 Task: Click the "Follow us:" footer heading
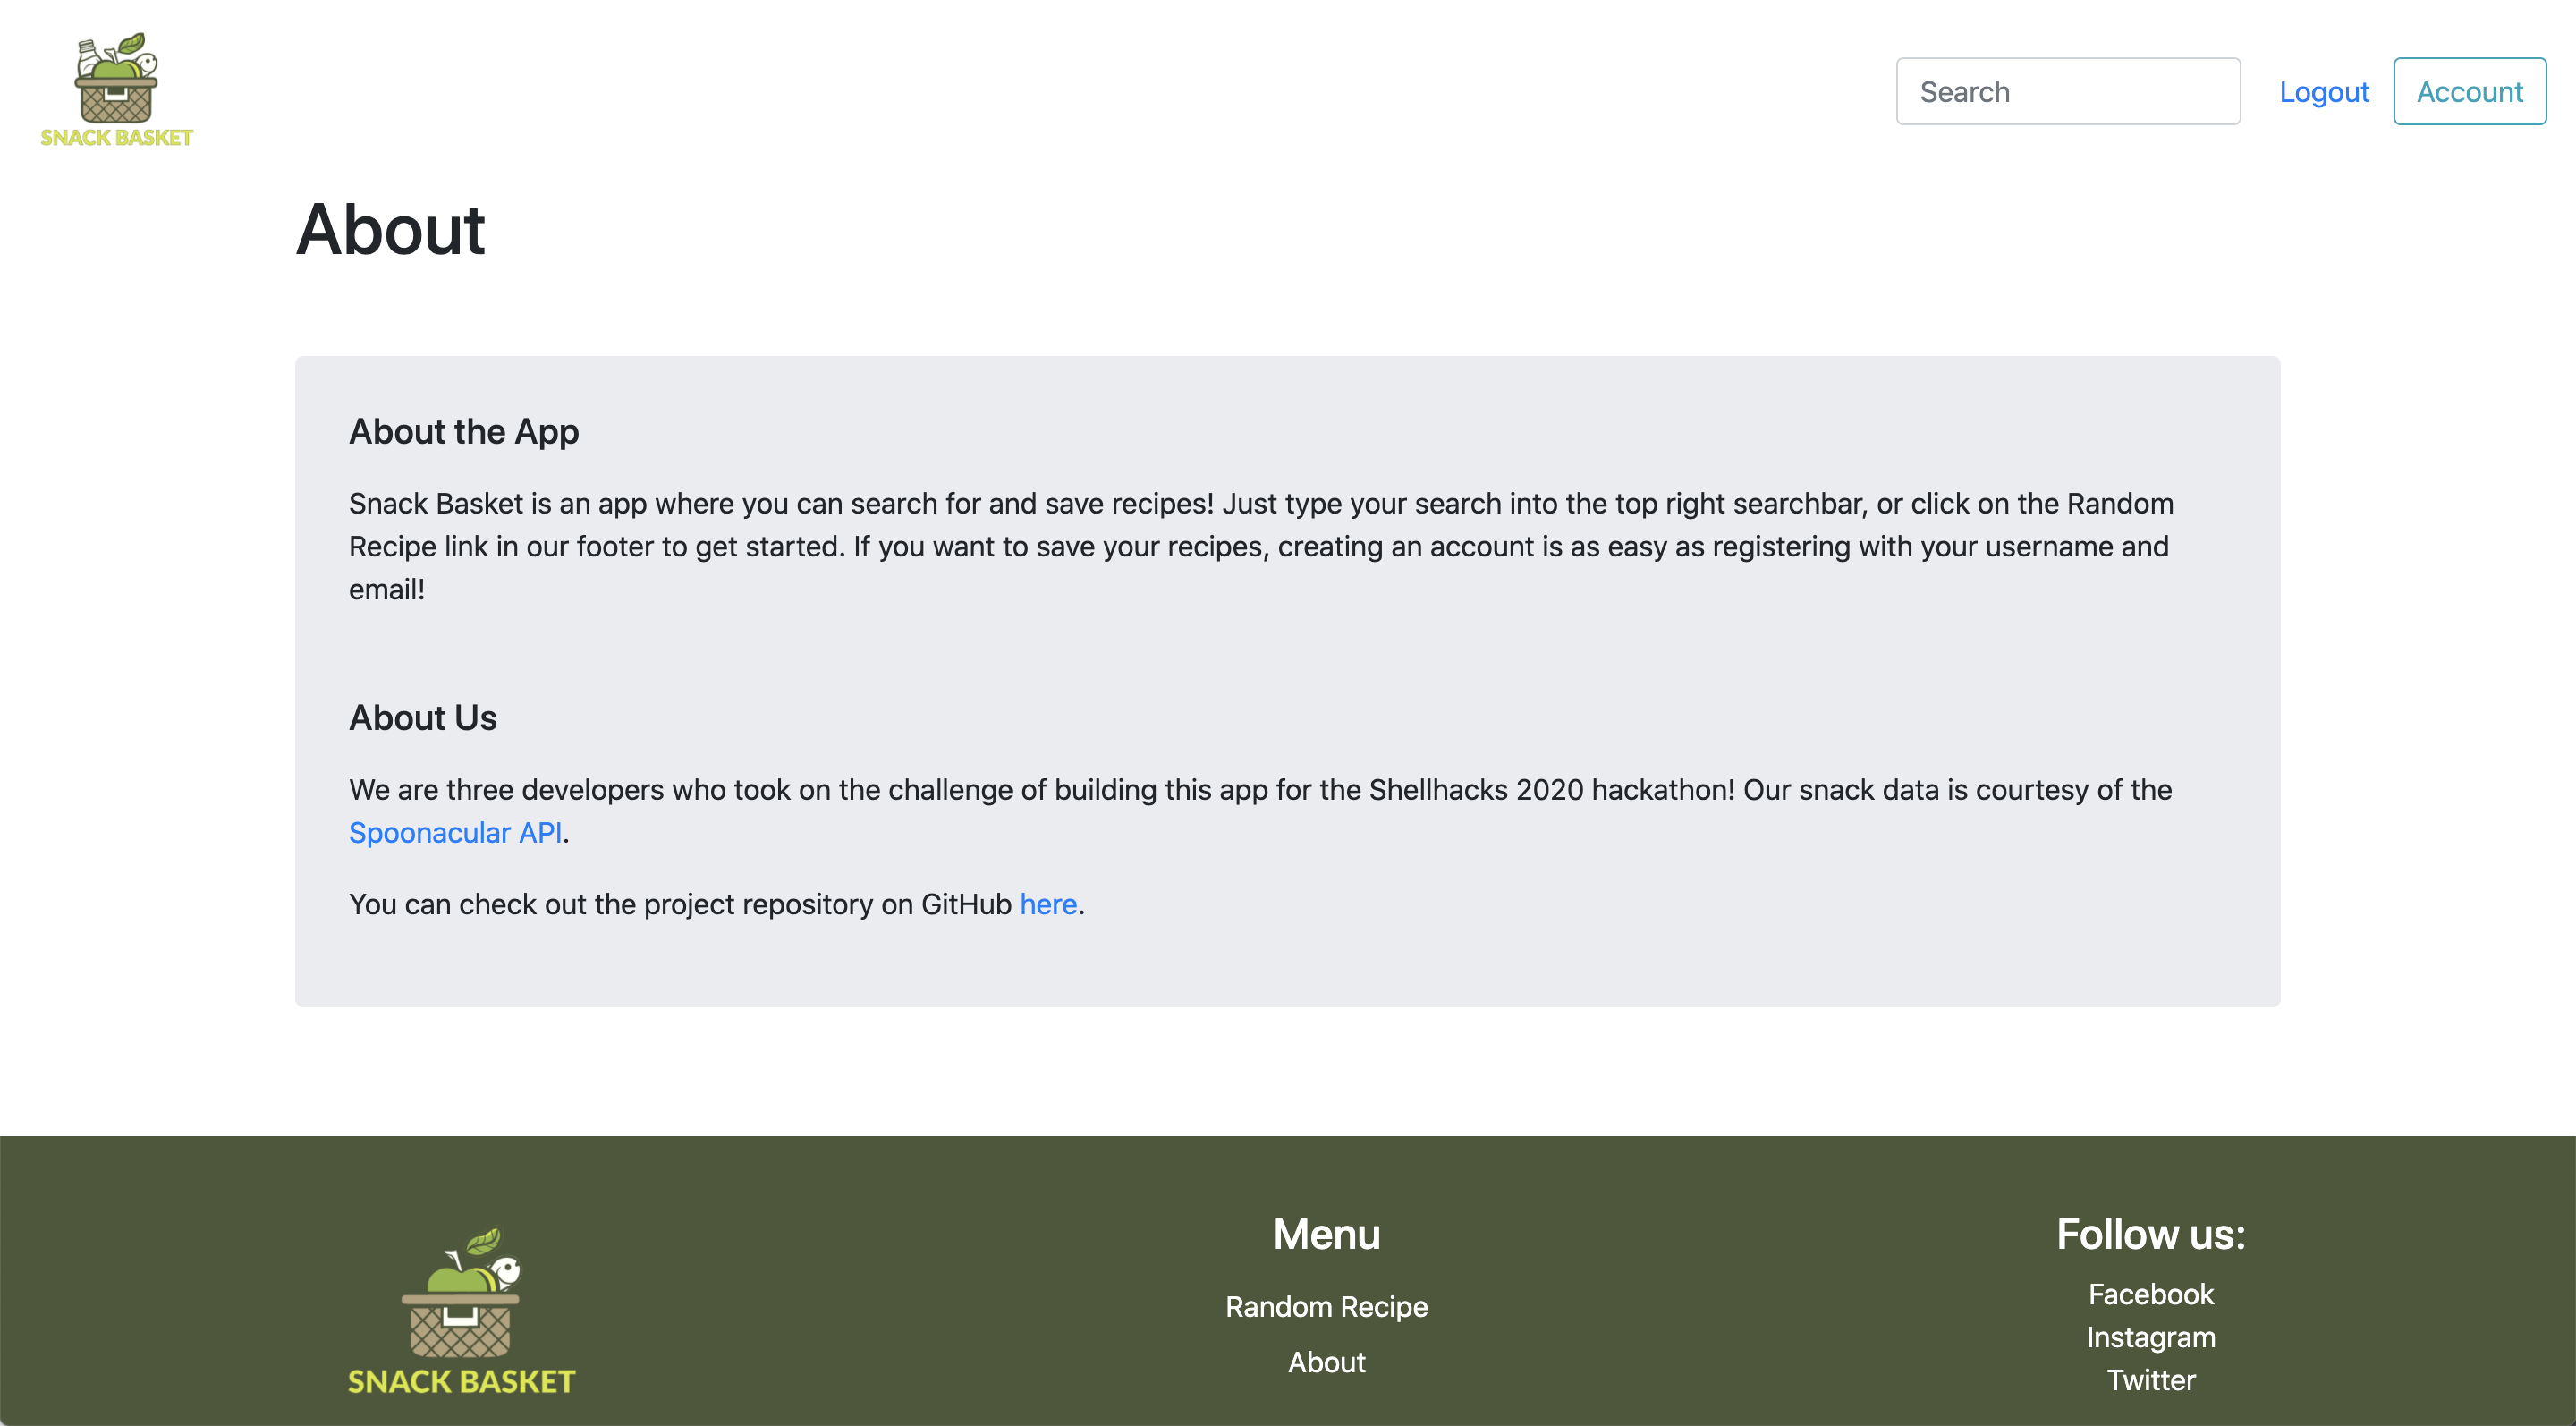pos(2150,1234)
